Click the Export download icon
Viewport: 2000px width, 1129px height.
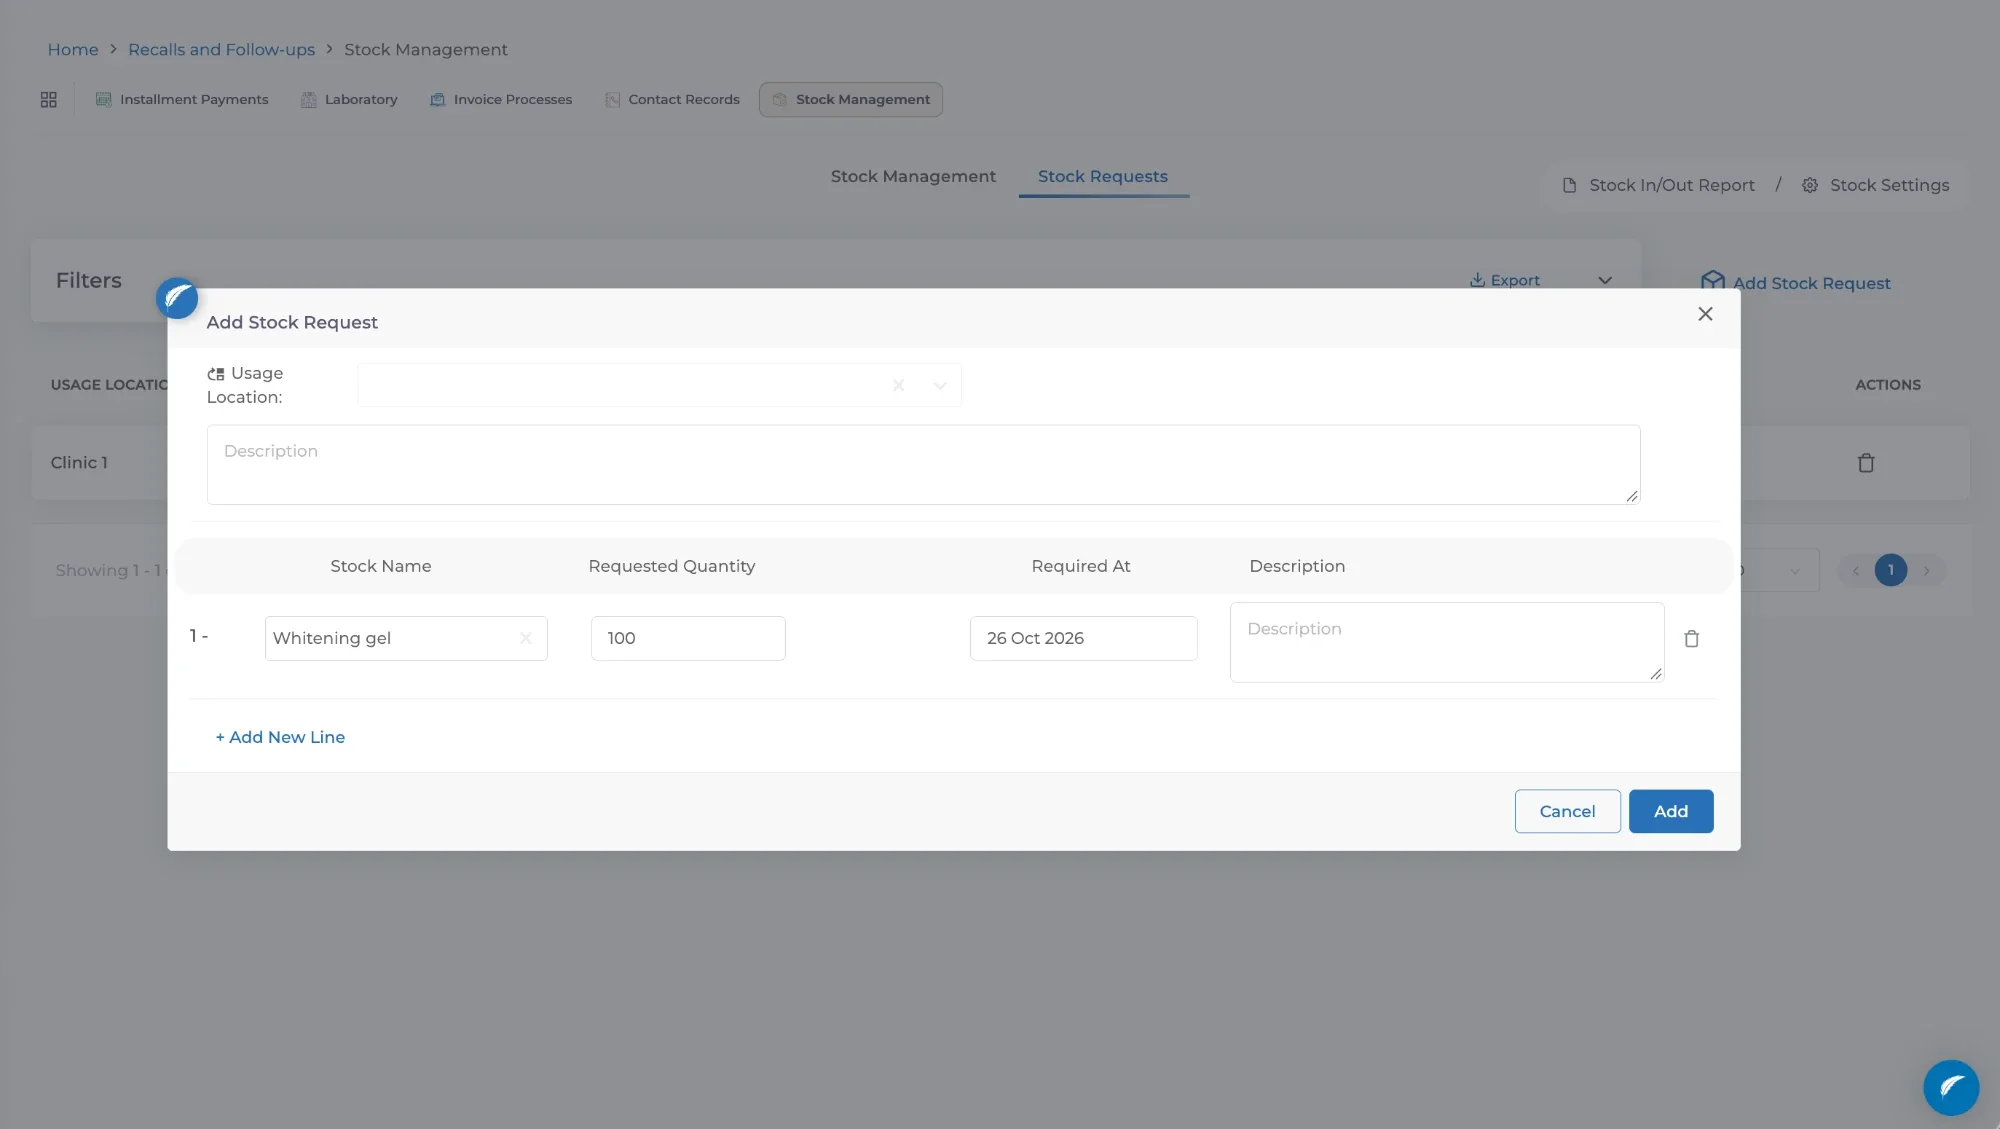point(1477,280)
